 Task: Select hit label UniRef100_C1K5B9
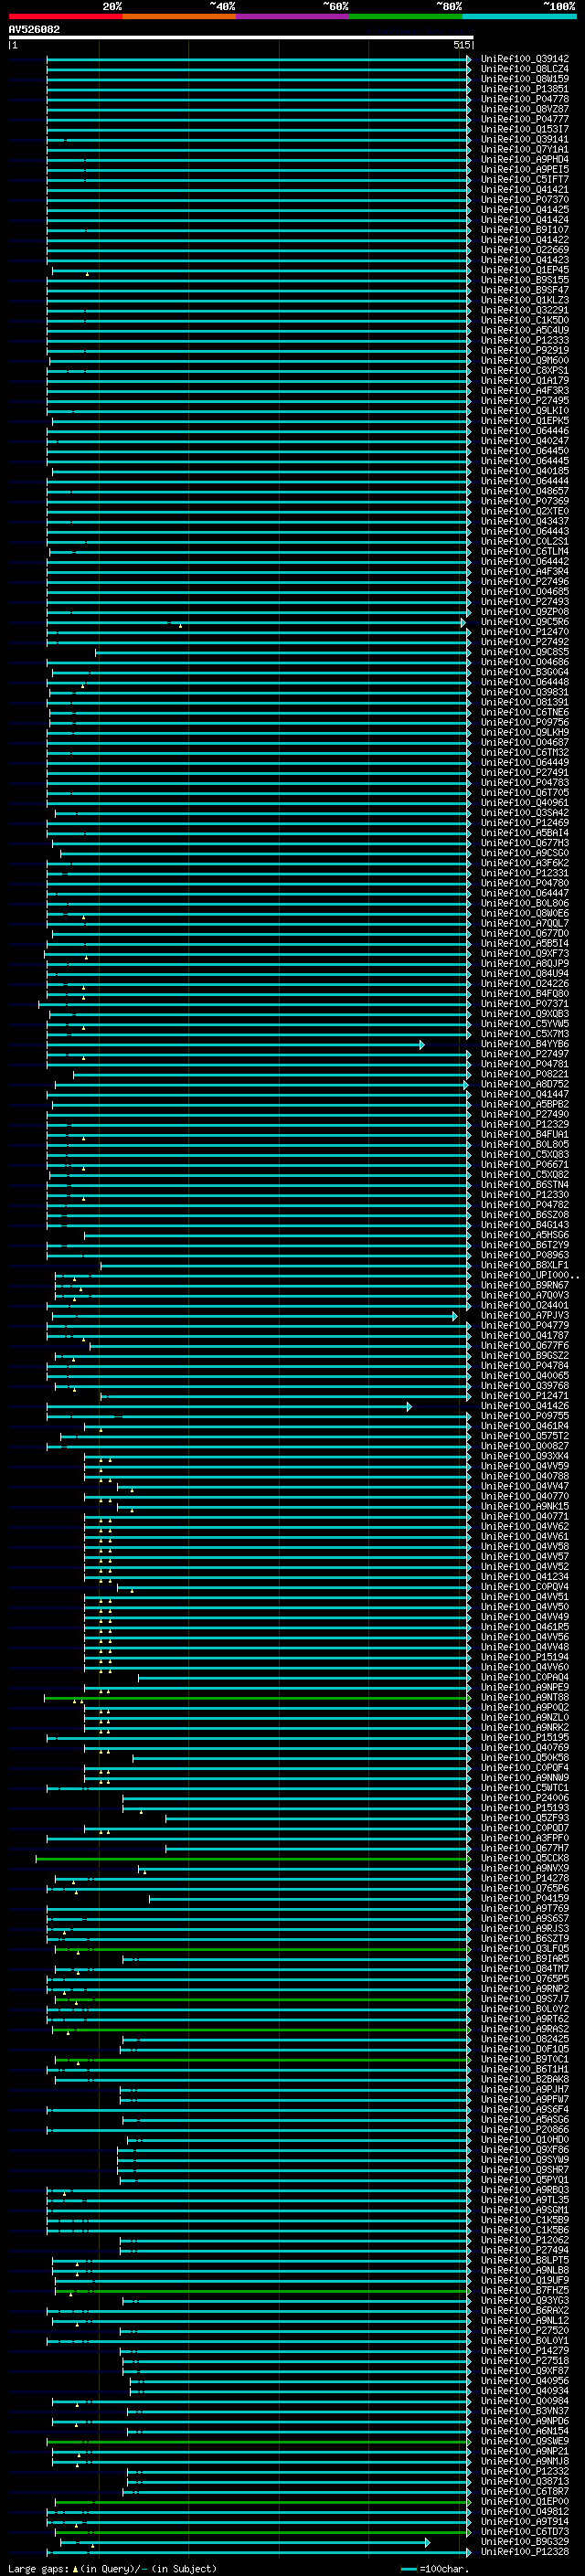524,2220
